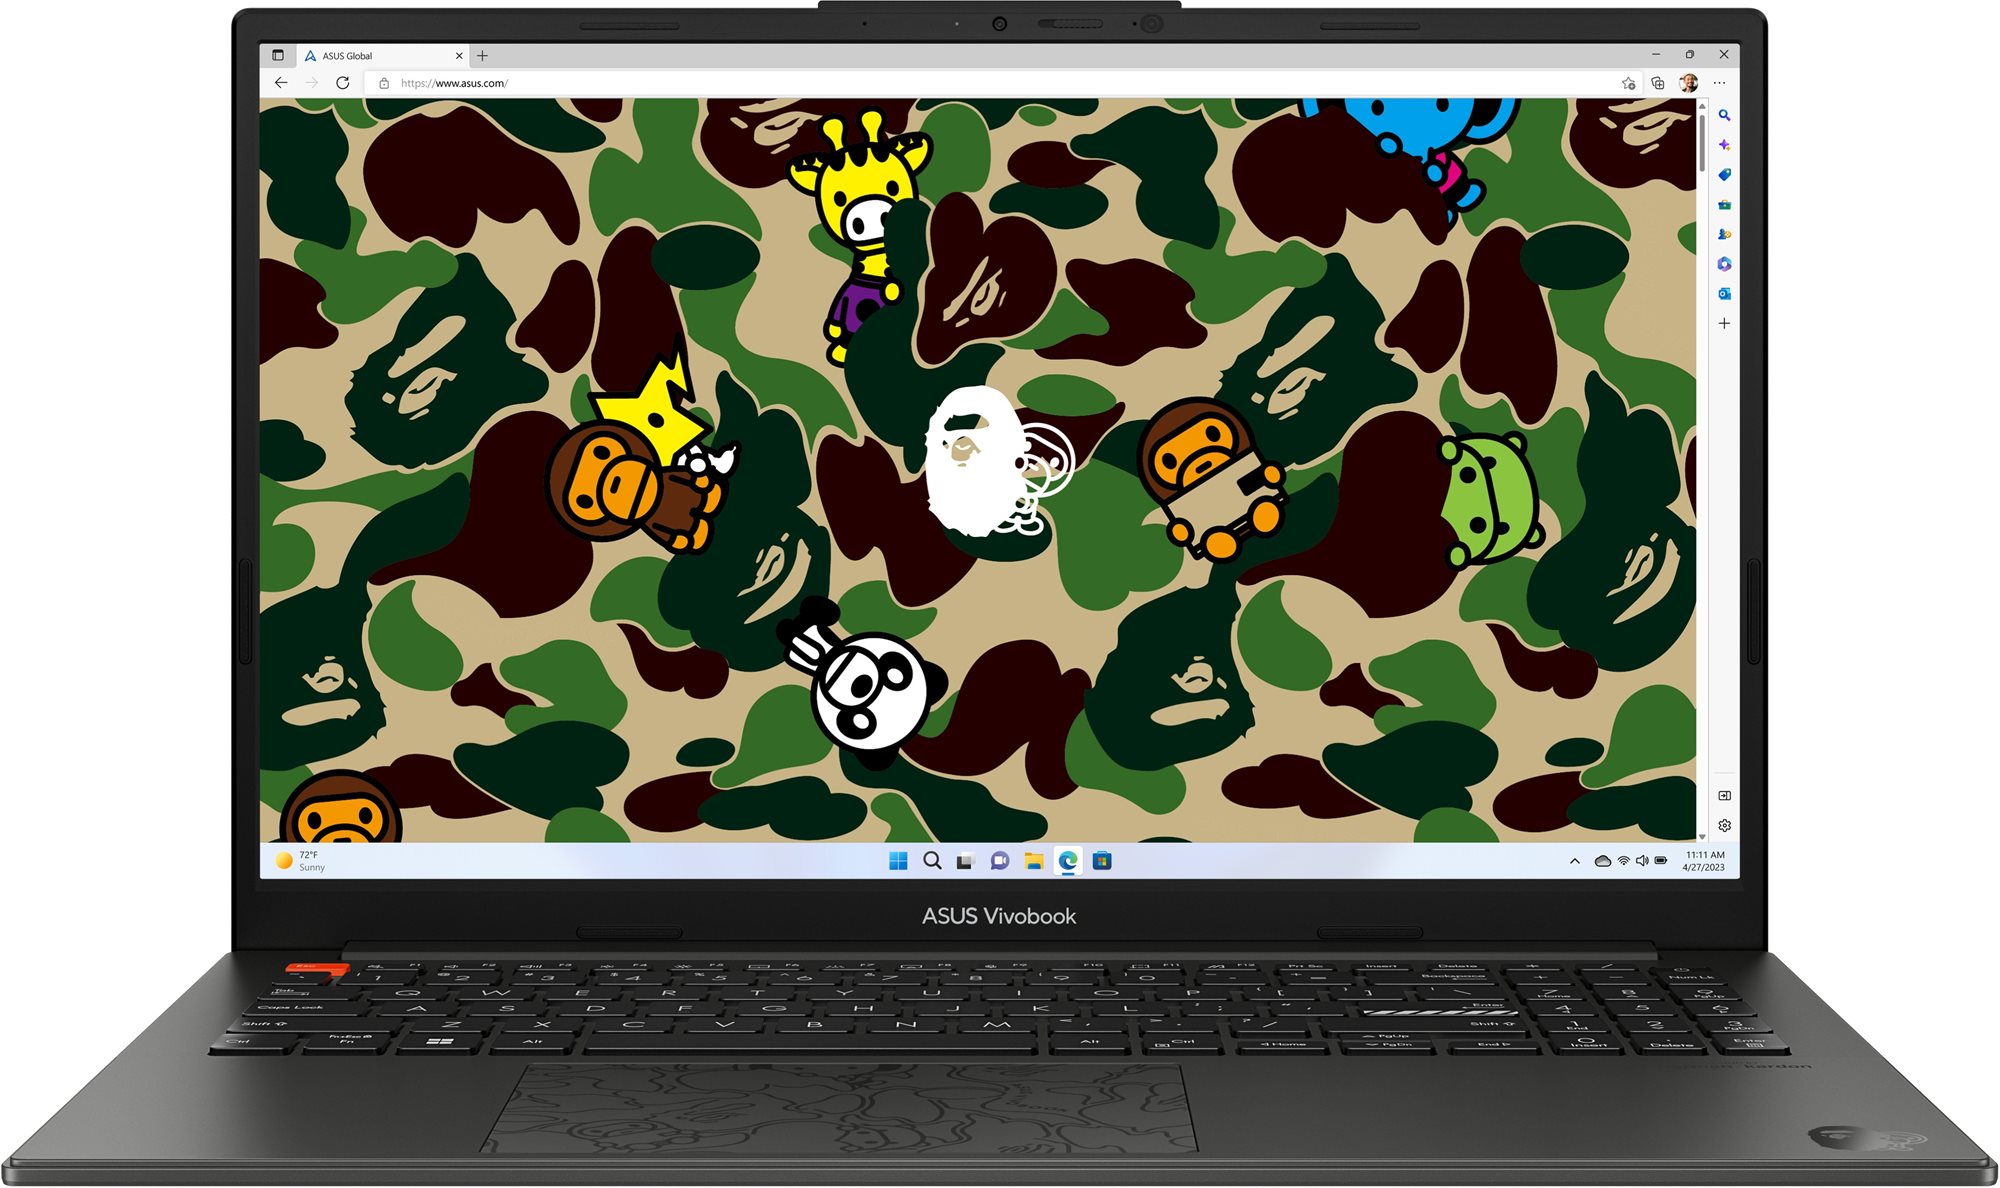
Task: Open the Collections button
Action: [x=1658, y=83]
